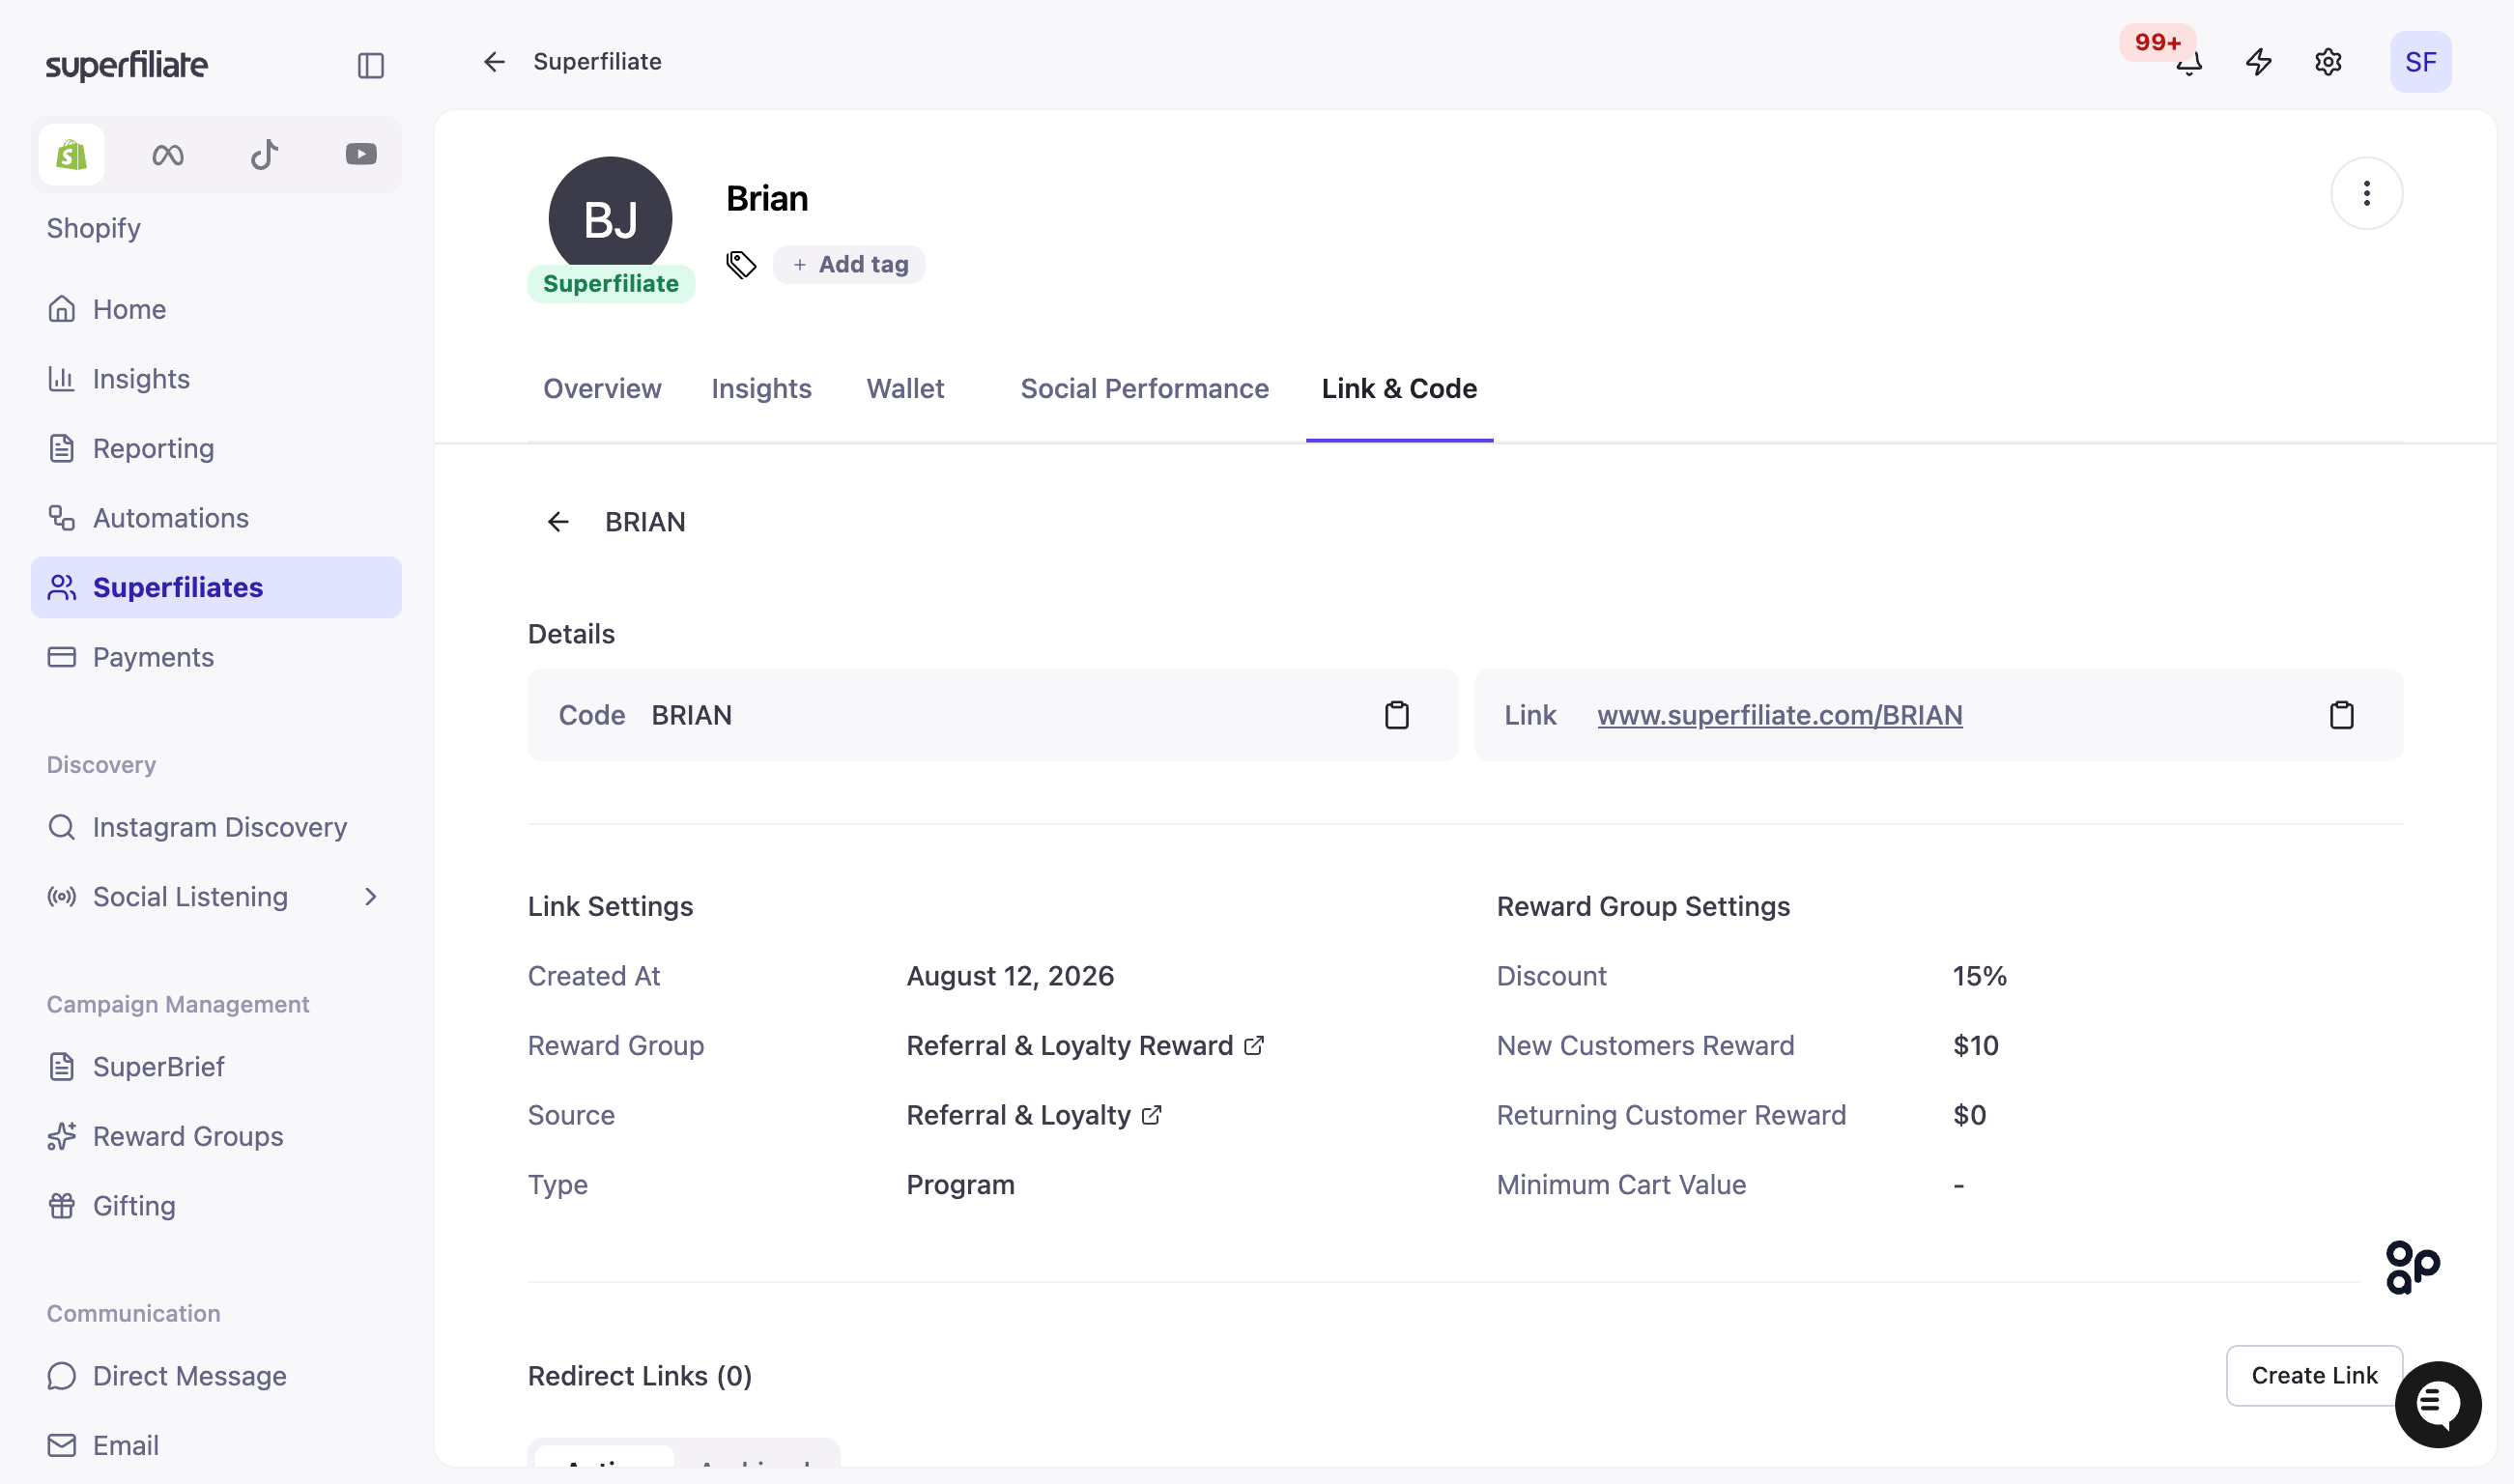The image size is (2514, 1484).
Task: Go back from the BRIAN code page
Action: coord(558,522)
